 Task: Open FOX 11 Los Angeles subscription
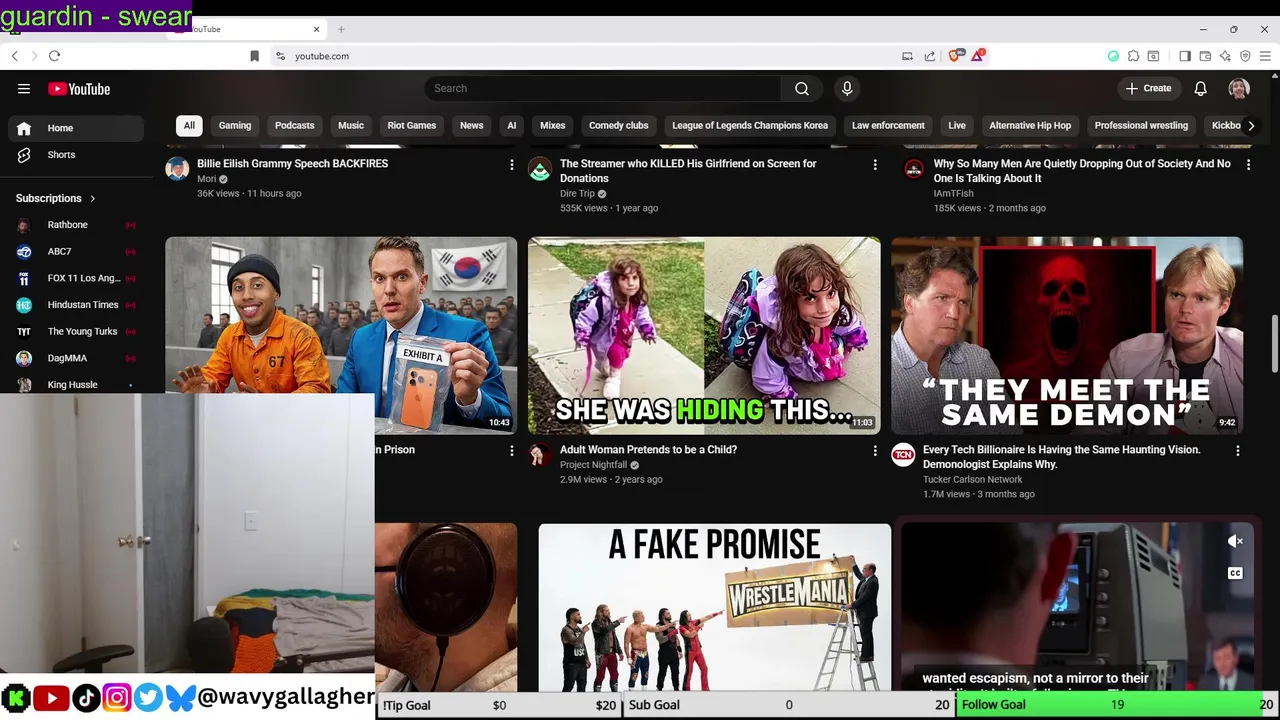[x=76, y=278]
